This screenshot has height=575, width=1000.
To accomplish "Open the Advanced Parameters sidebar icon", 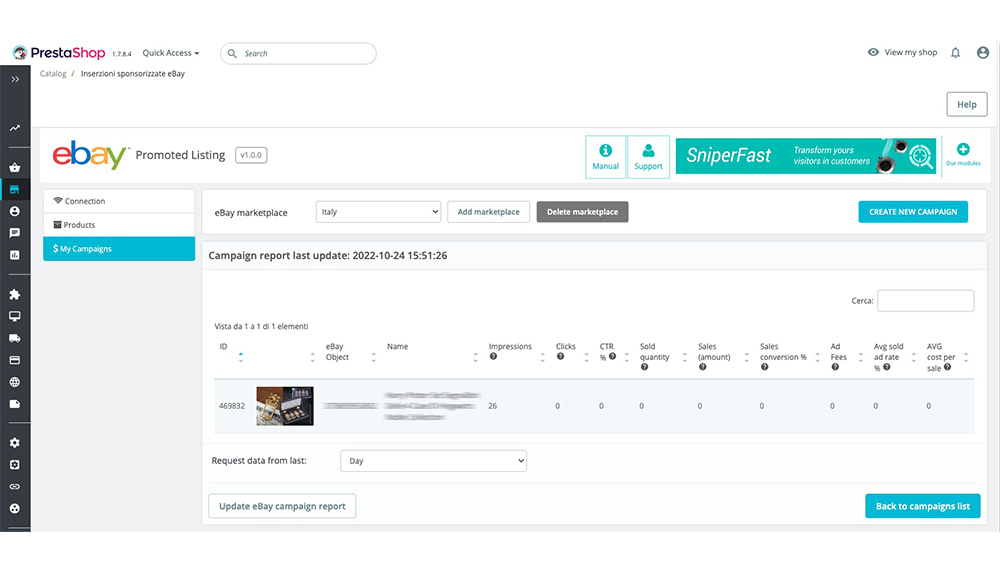I will (15, 465).
